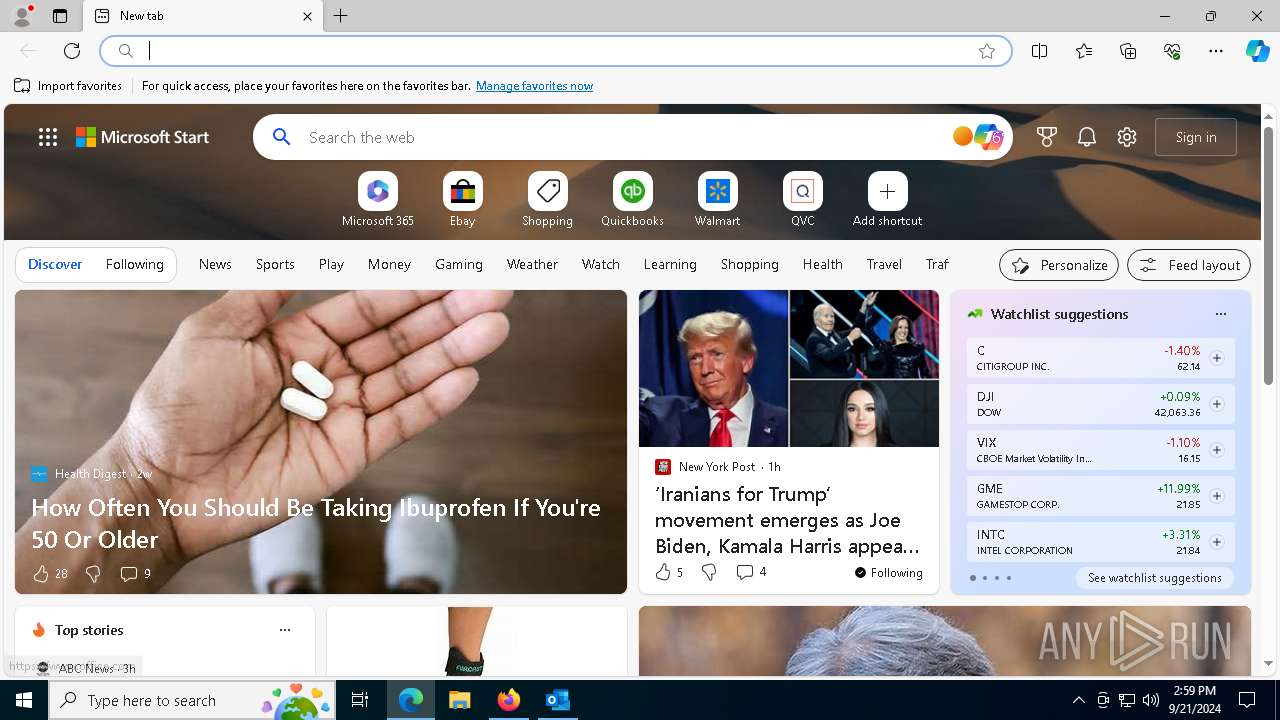Select the Sports tab
This screenshot has height=720, width=1280.
(x=275, y=264)
